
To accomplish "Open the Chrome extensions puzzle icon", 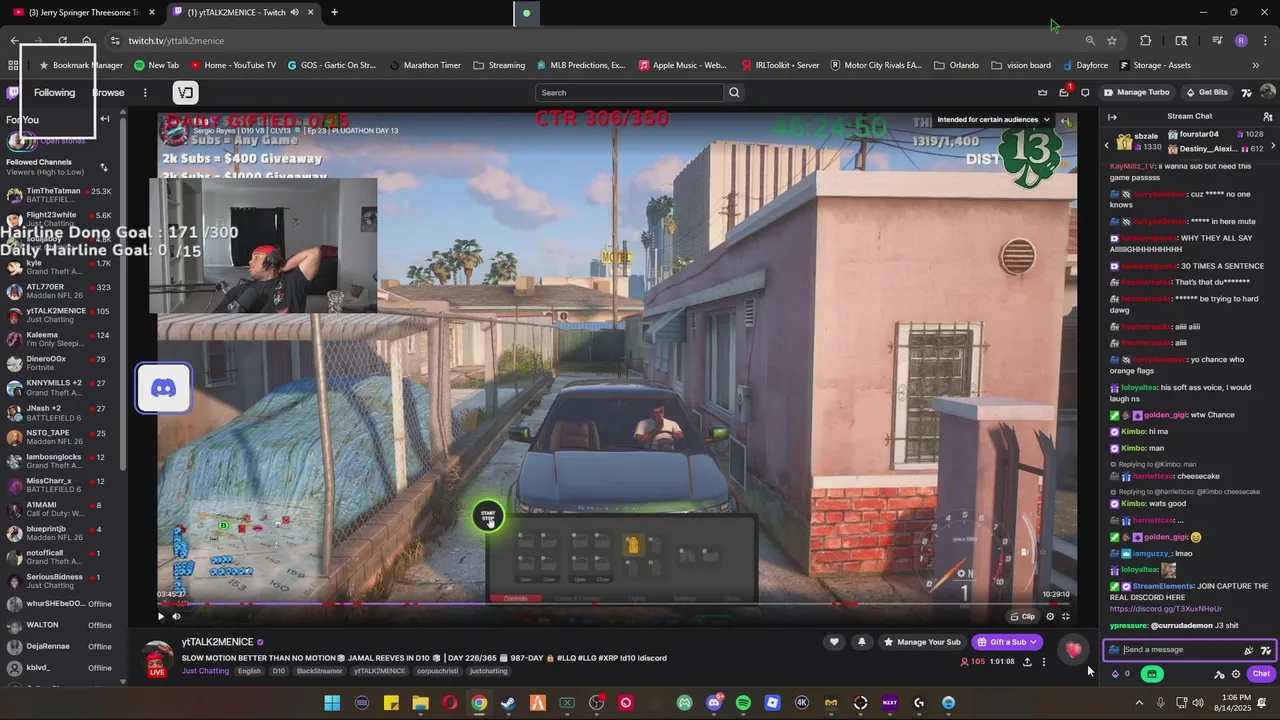I will tap(1145, 41).
